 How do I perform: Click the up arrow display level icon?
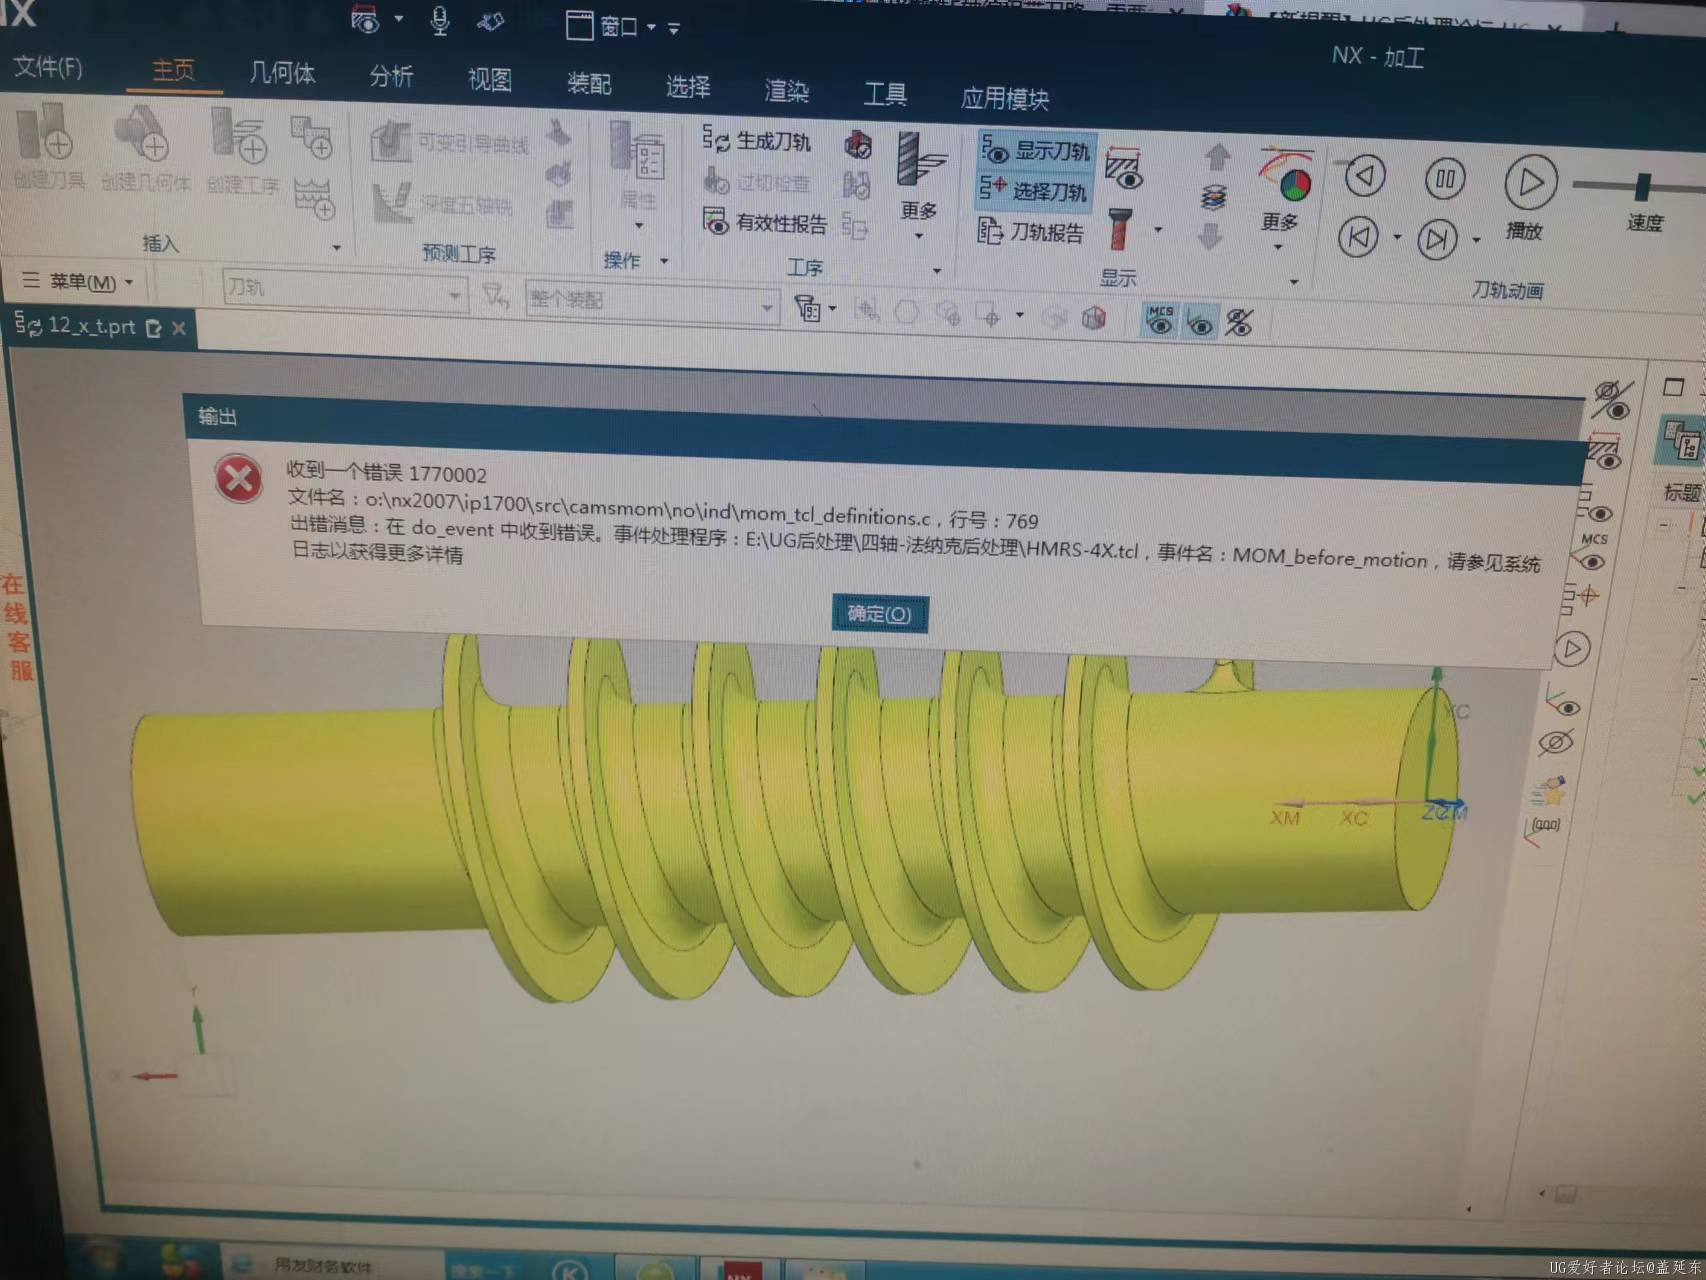(1216, 156)
